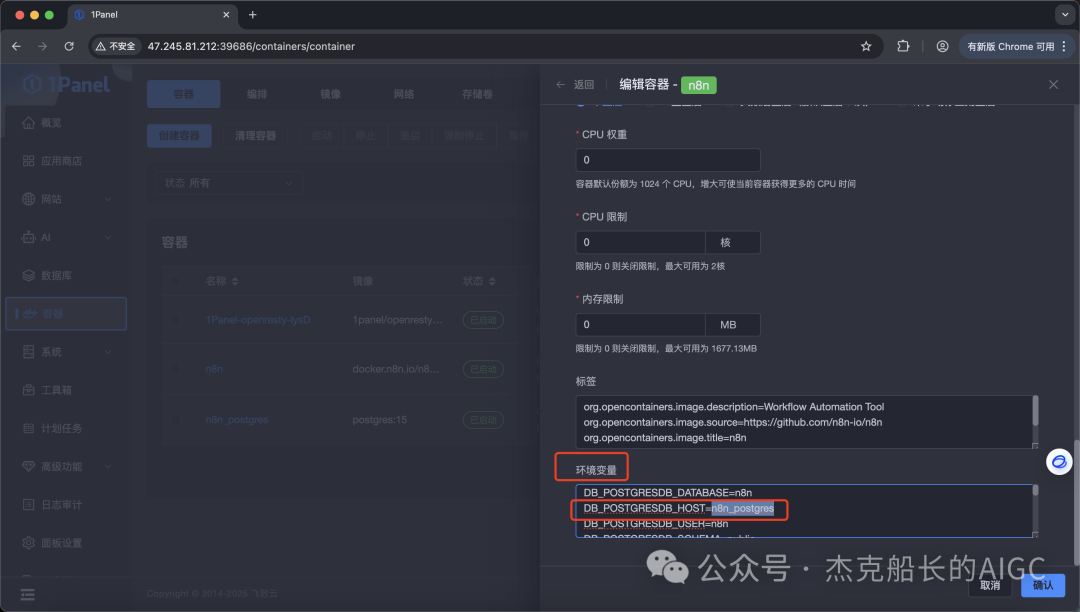This screenshot has width=1080, height=612.
Task: Tick the checkbox for n8n_postgres row
Action: click(175, 419)
